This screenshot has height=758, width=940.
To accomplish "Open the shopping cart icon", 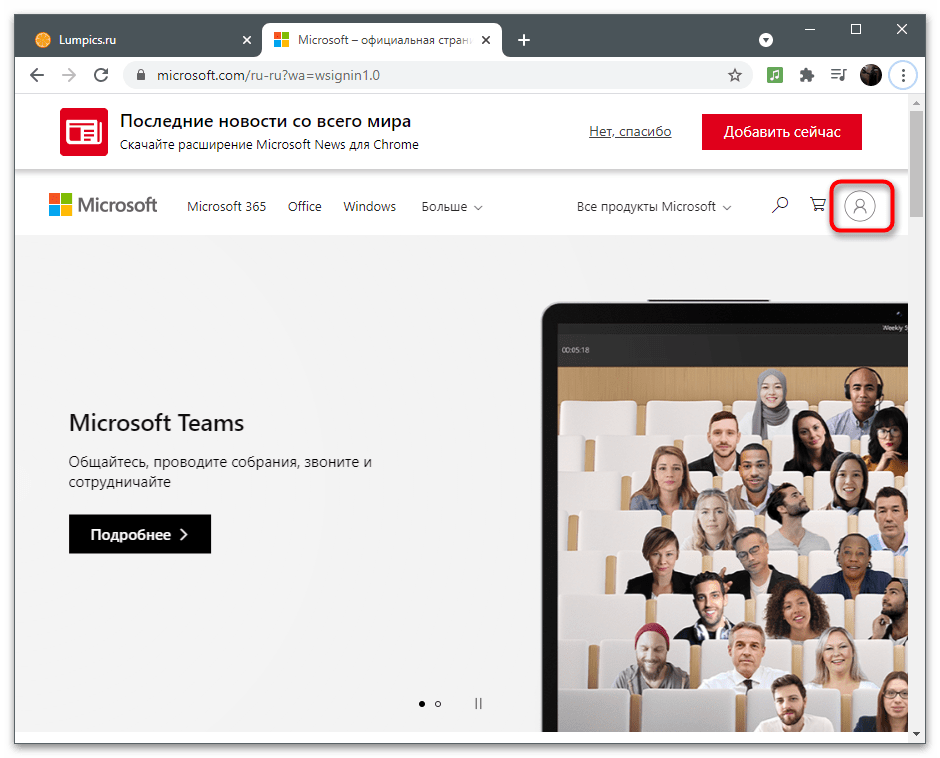I will click(818, 204).
